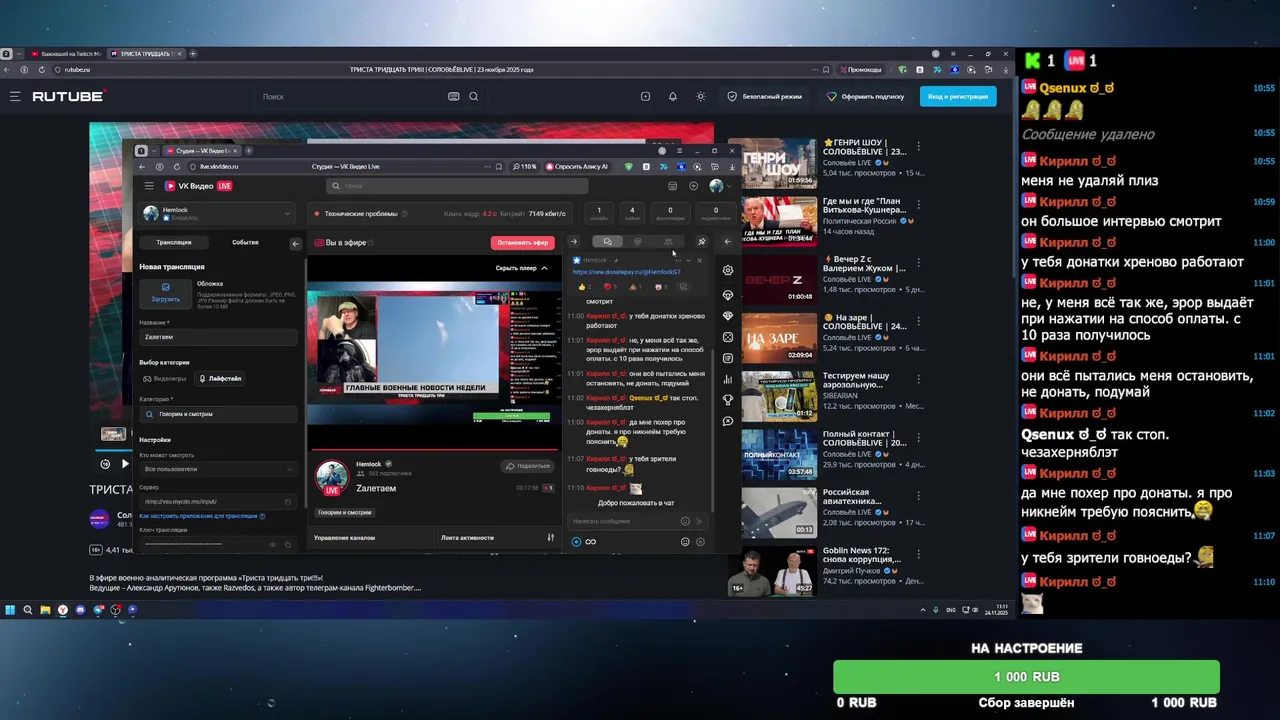
Task: Click the Rutube search magnifier icon
Action: [x=474, y=97]
